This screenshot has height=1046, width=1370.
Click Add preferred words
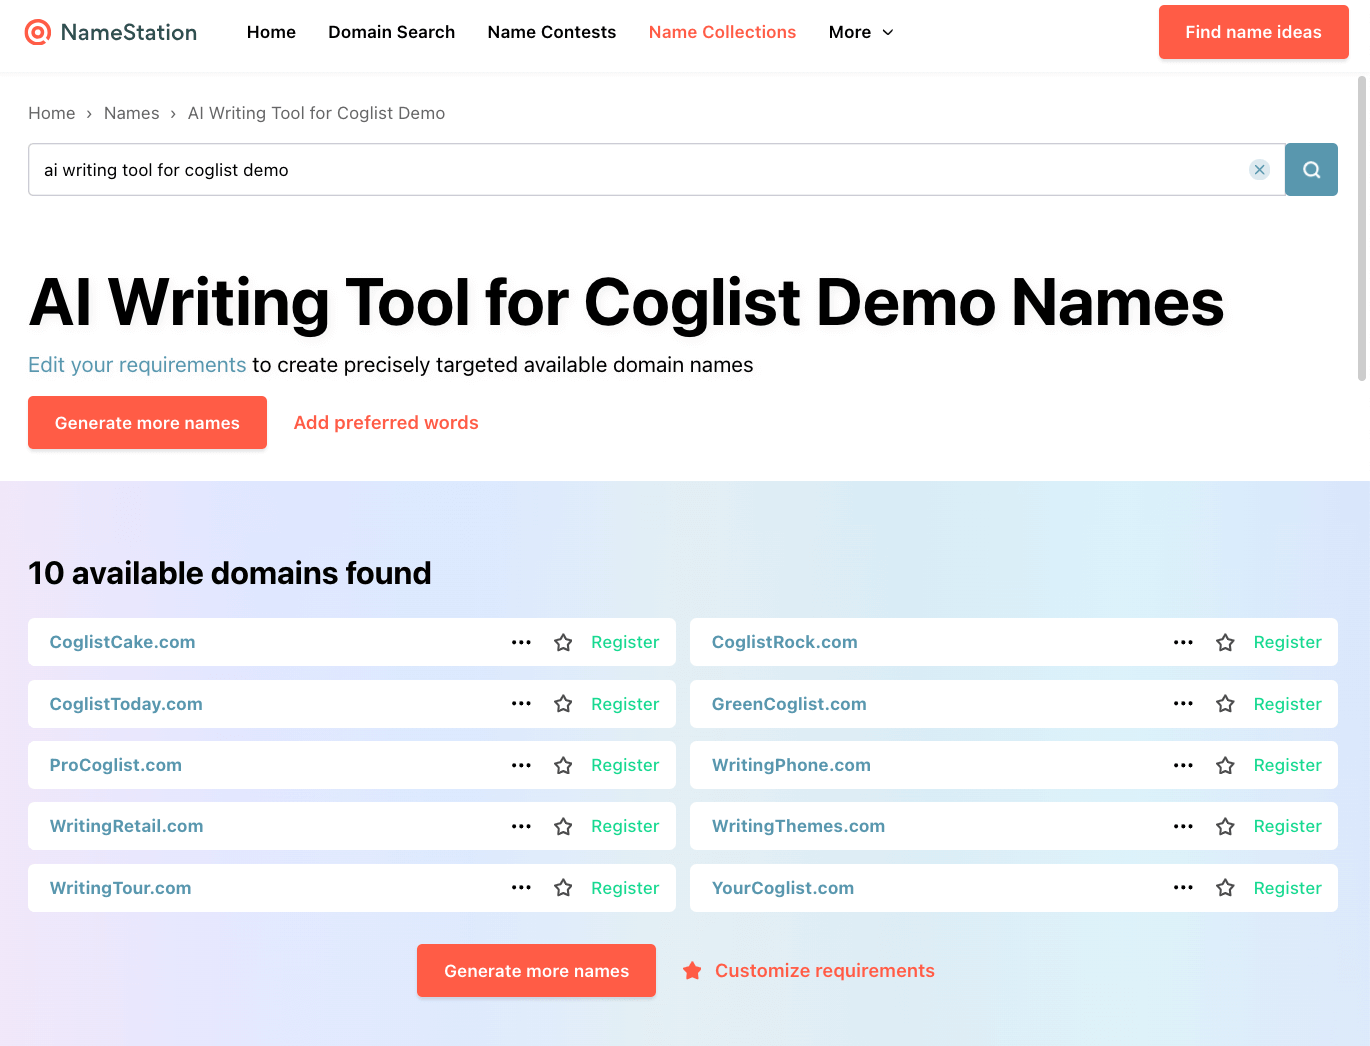[386, 423]
